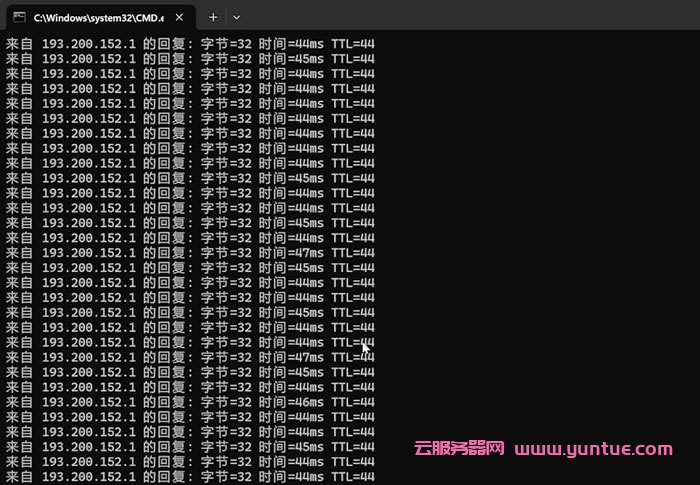
Task: Click TTL=44 in the first reply line
Action: click(352, 44)
